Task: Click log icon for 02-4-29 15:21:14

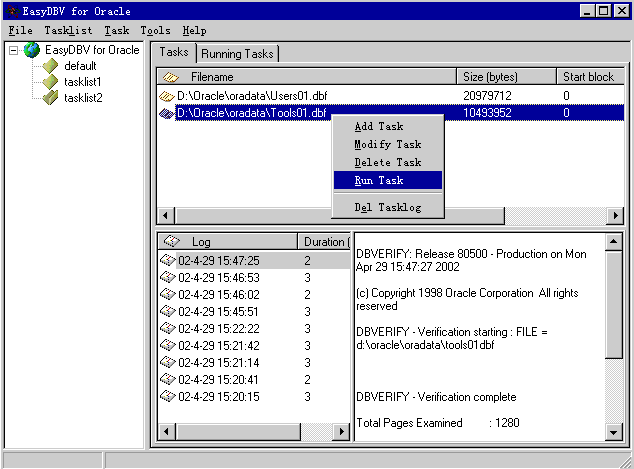Action: pyautogui.click(x=167, y=362)
